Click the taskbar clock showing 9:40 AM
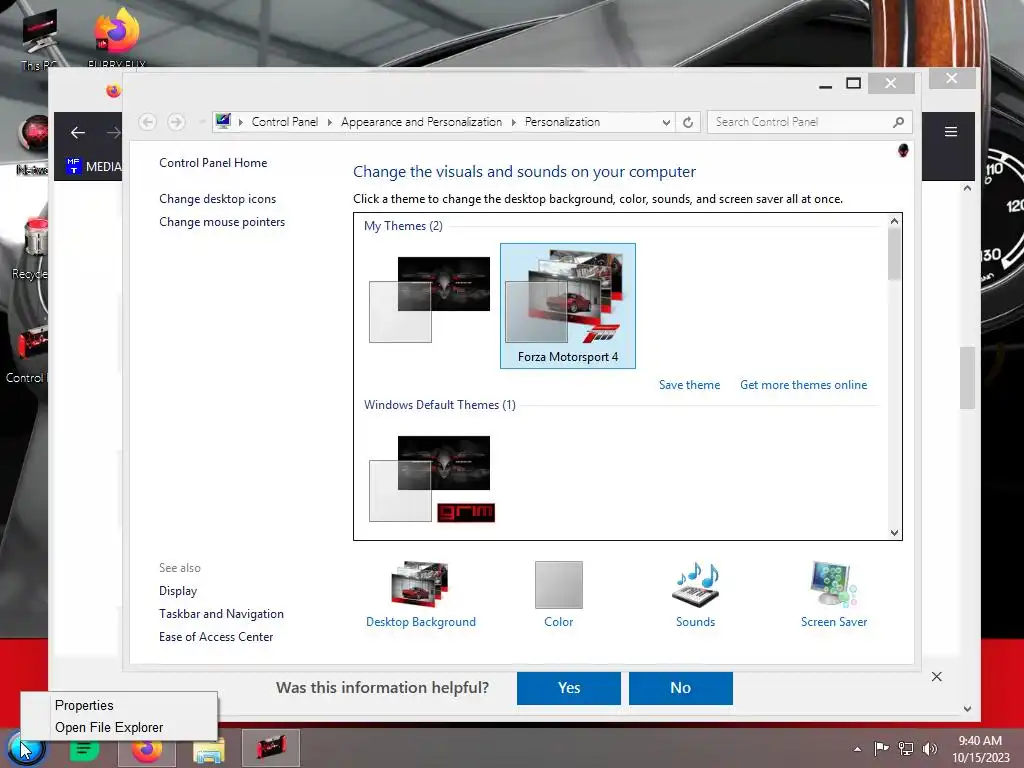 (980, 749)
